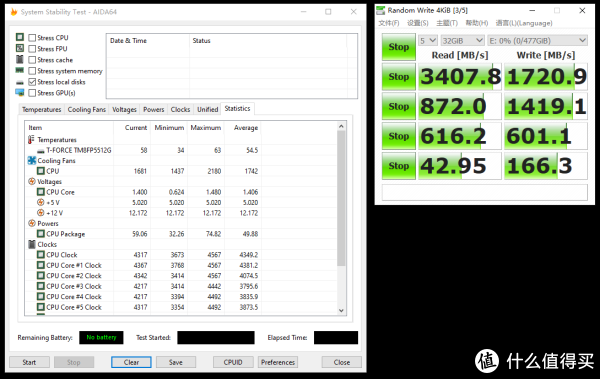Click the CPUID button
The image size is (600, 379).
point(233,362)
